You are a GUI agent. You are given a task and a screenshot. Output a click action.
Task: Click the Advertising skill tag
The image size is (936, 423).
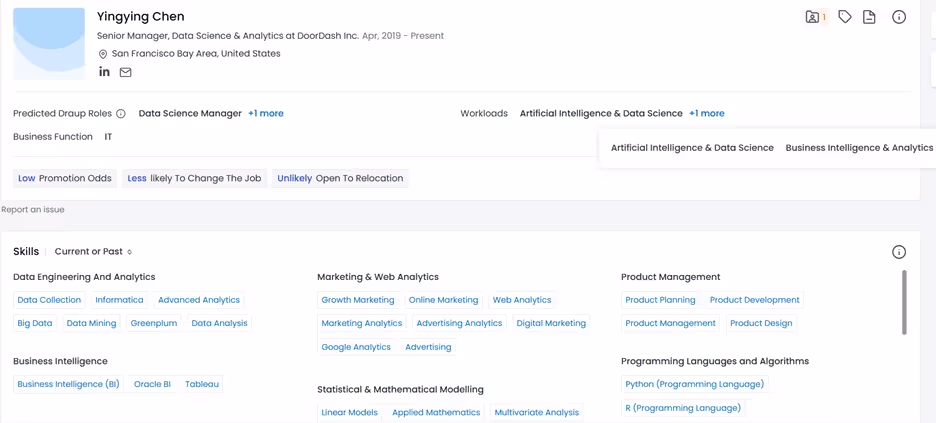click(x=428, y=347)
